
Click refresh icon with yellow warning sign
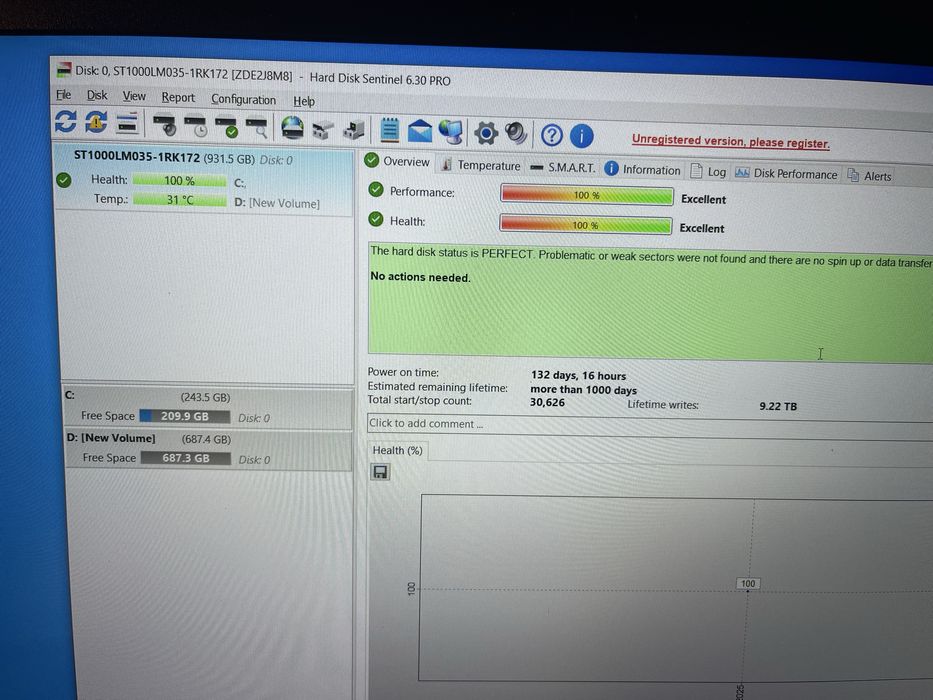point(96,121)
